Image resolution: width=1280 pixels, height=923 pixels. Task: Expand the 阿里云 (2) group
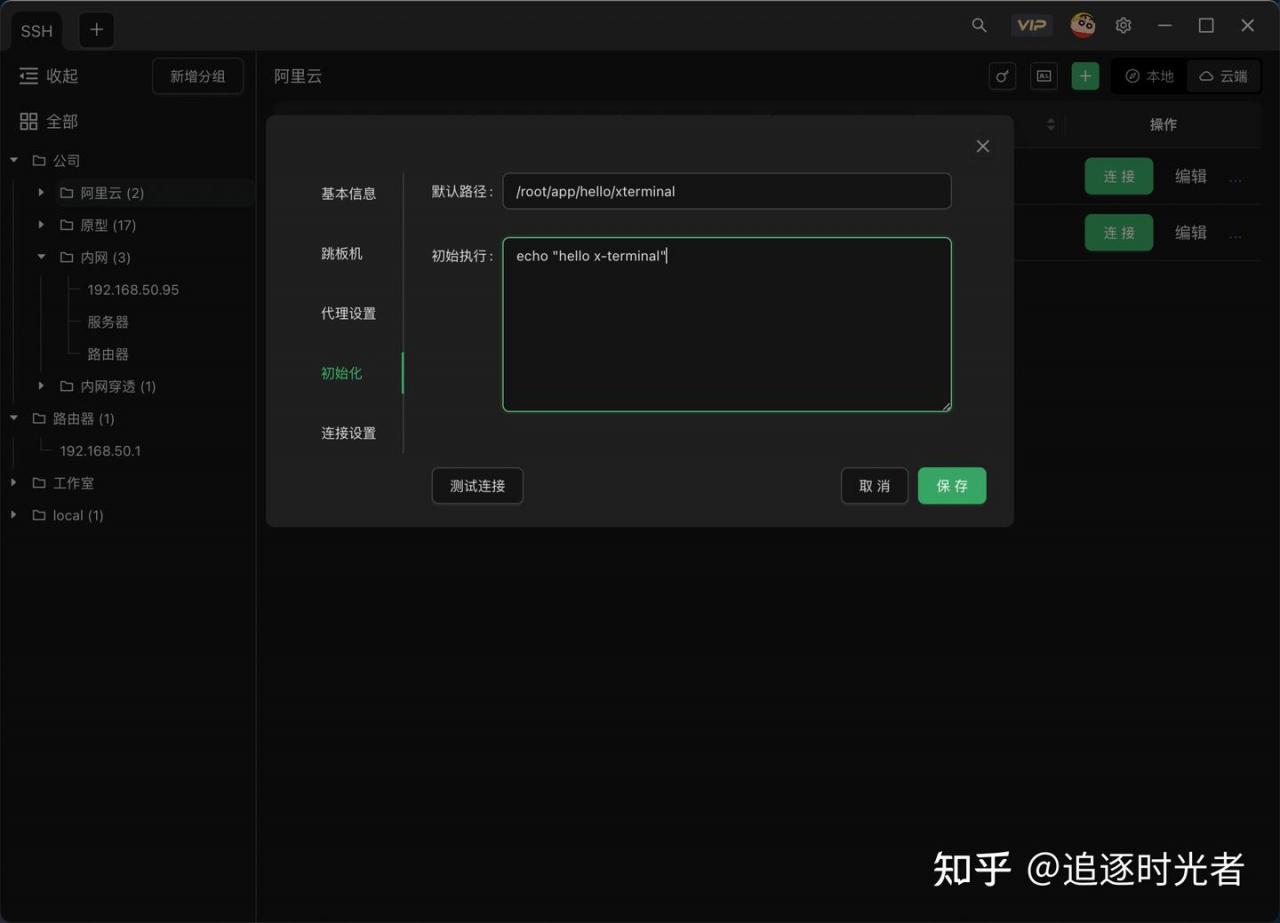[41, 192]
